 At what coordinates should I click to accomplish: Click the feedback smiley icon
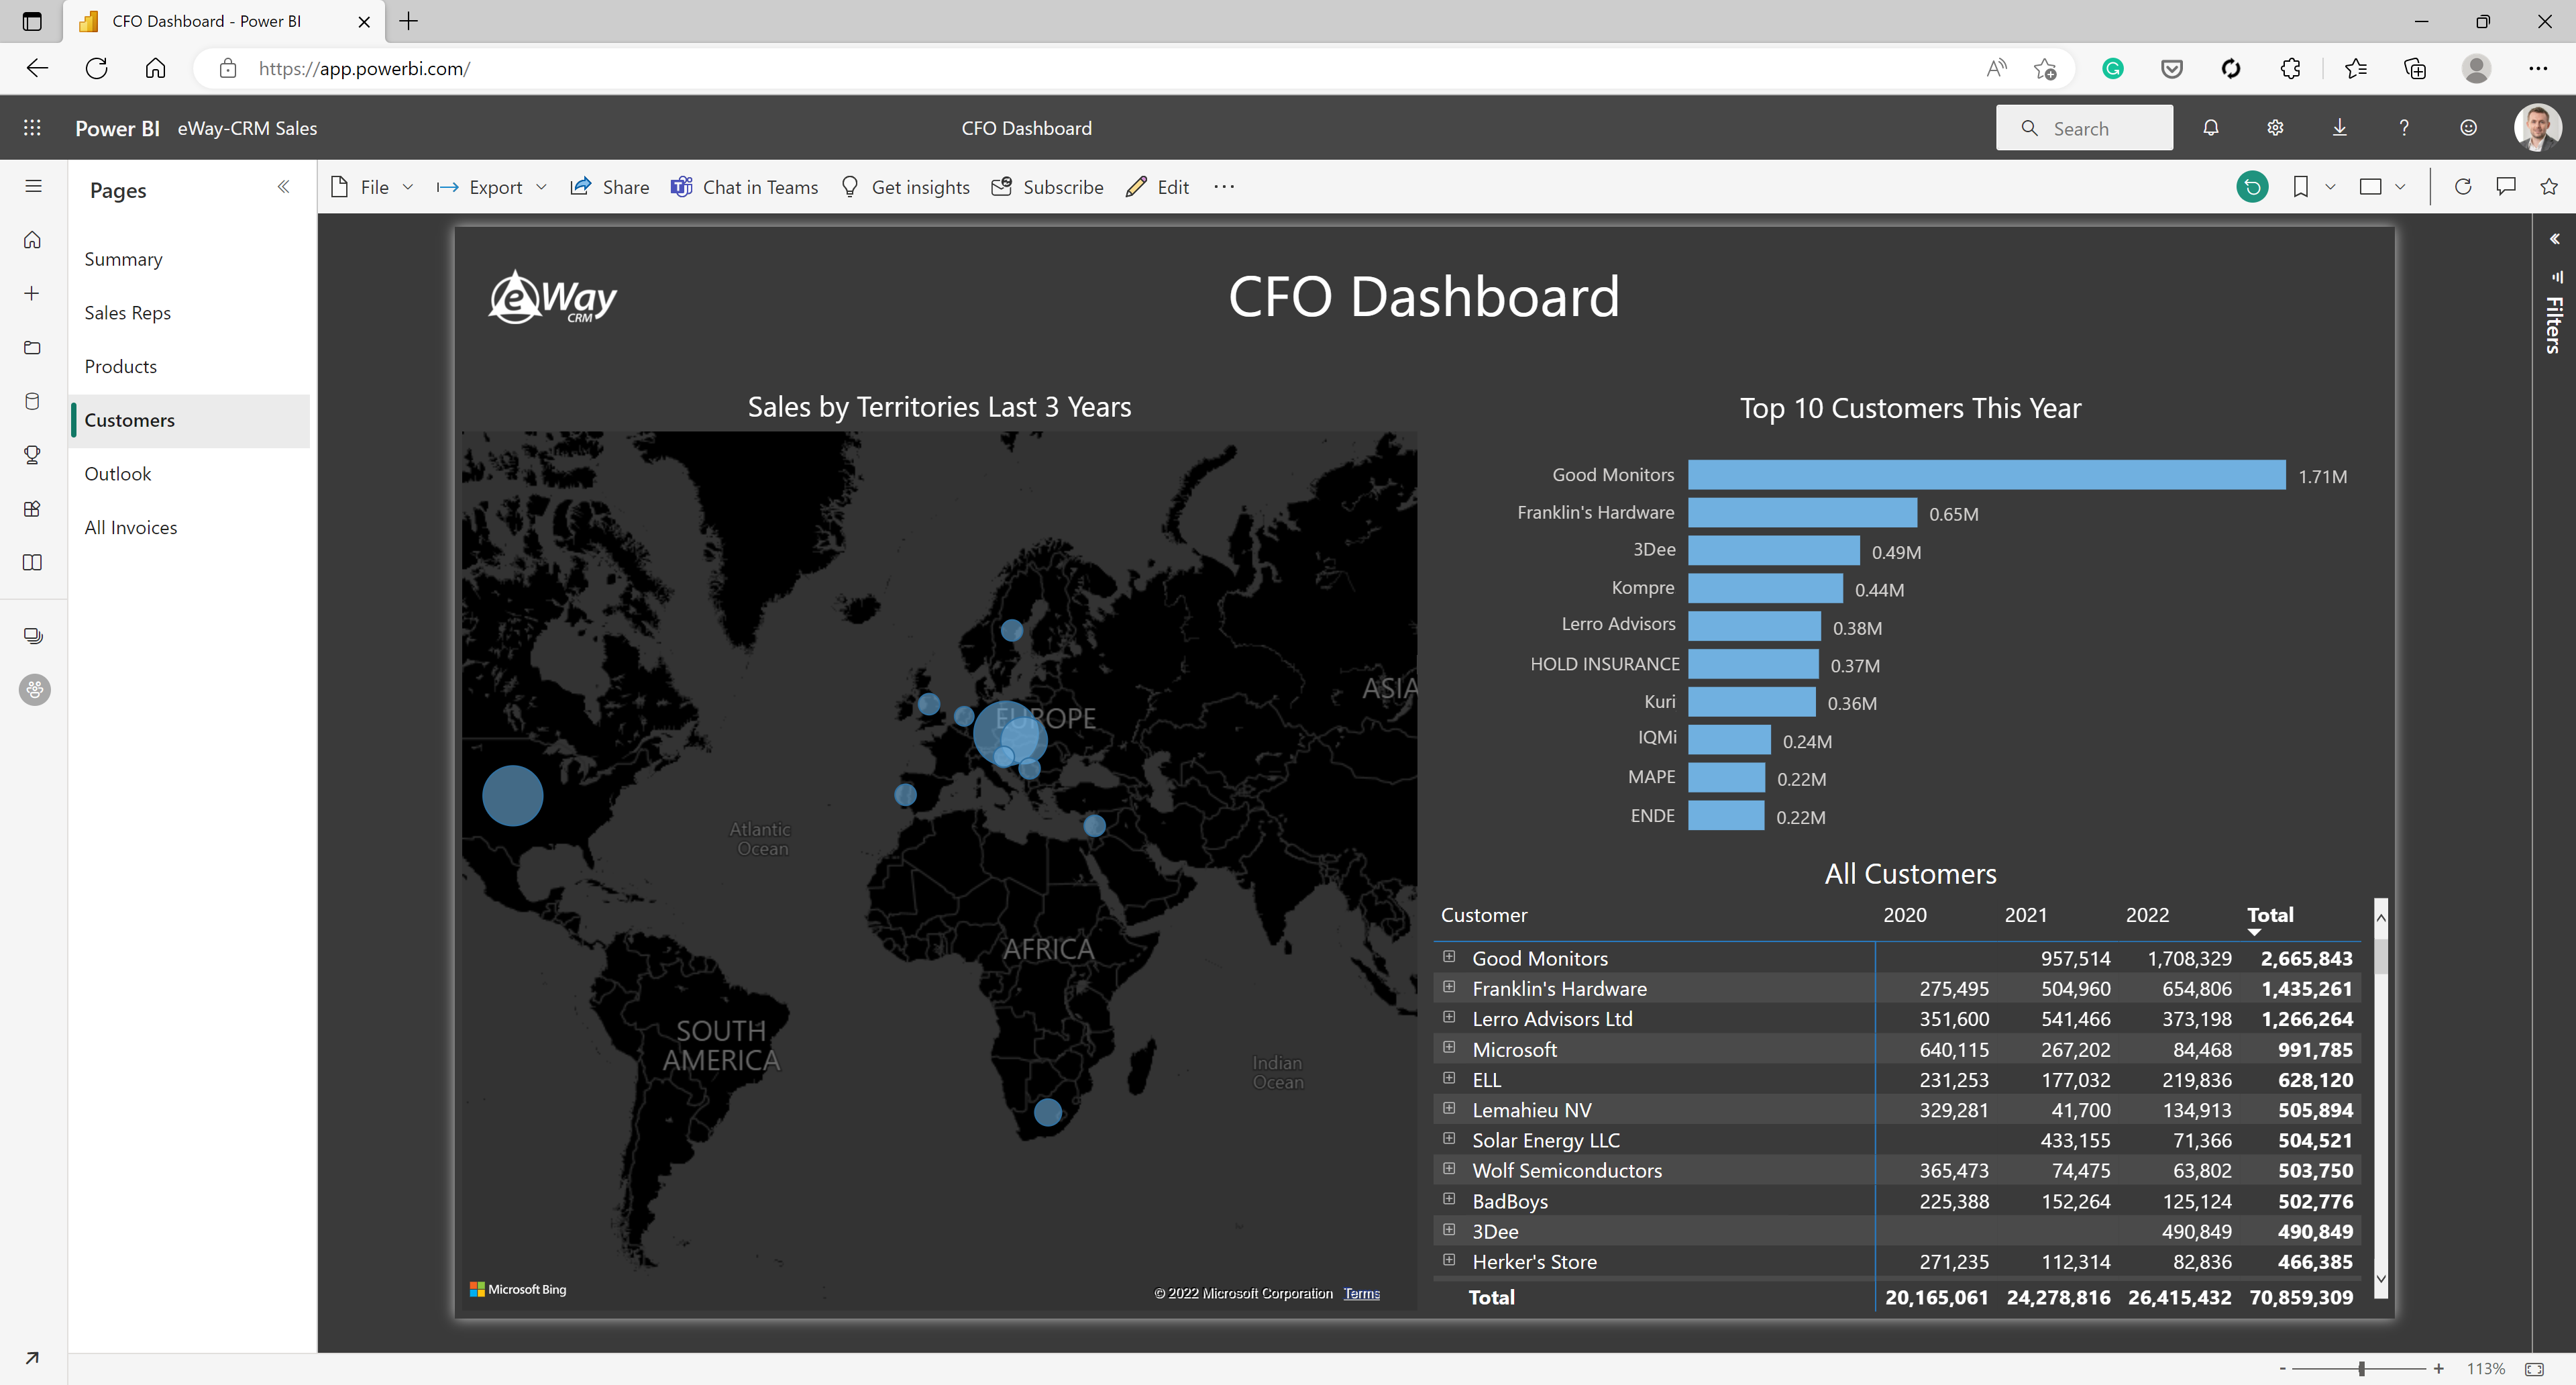pos(2468,128)
